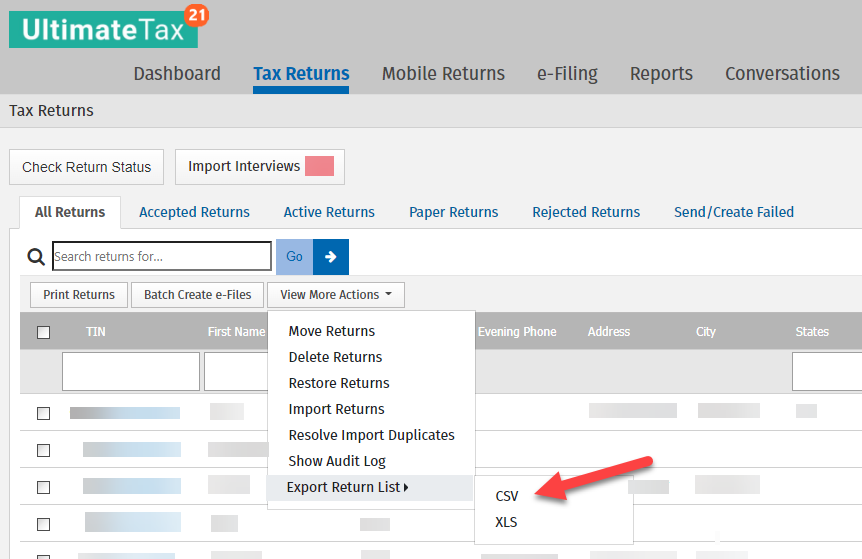Click Check Return Status button
The image size is (862, 559).
coord(86,167)
